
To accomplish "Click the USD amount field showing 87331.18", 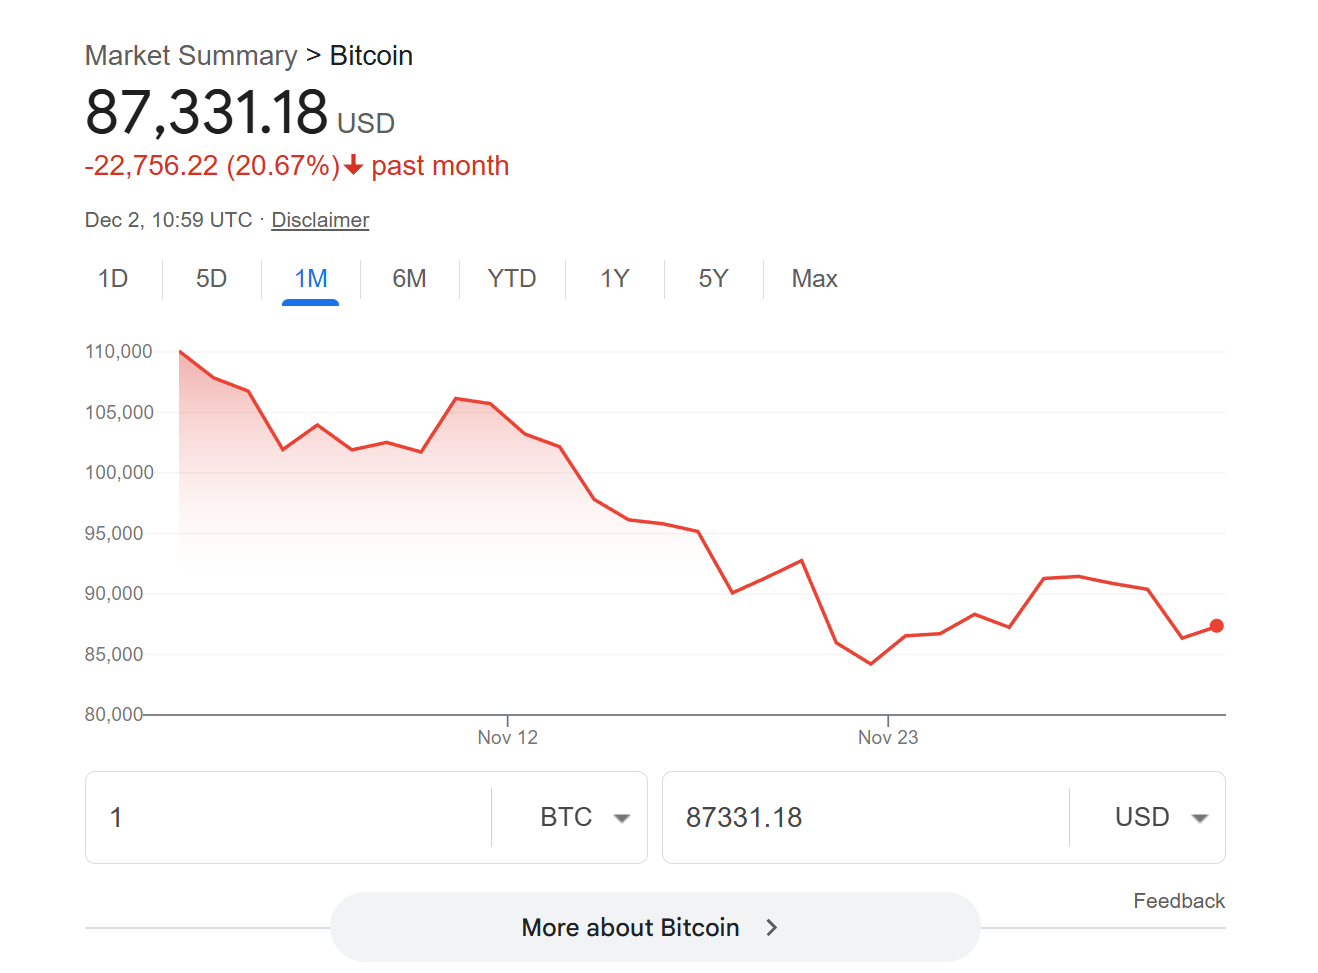I will [865, 818].
